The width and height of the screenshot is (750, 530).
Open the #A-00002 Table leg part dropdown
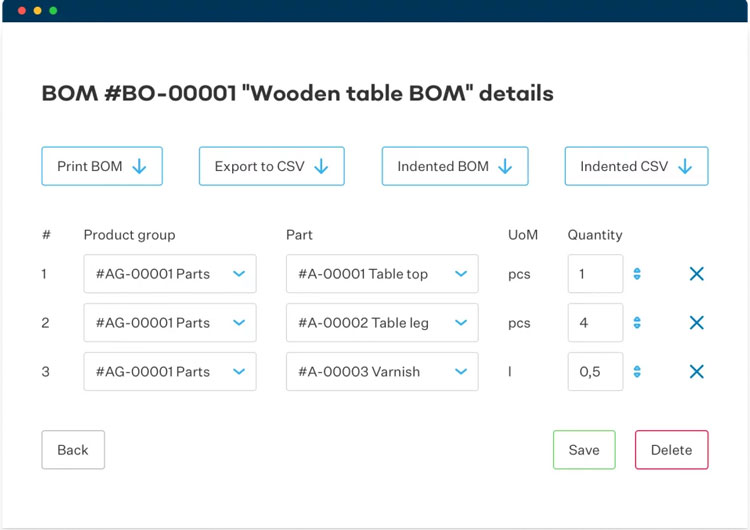click(382, 323)
